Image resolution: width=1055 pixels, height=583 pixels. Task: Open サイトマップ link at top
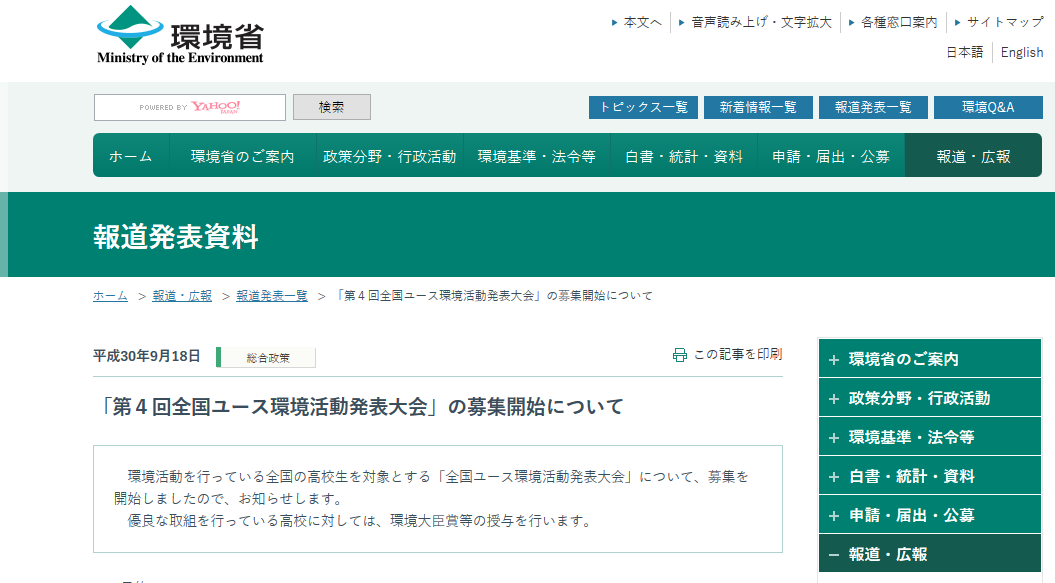tap(1004, 22)
